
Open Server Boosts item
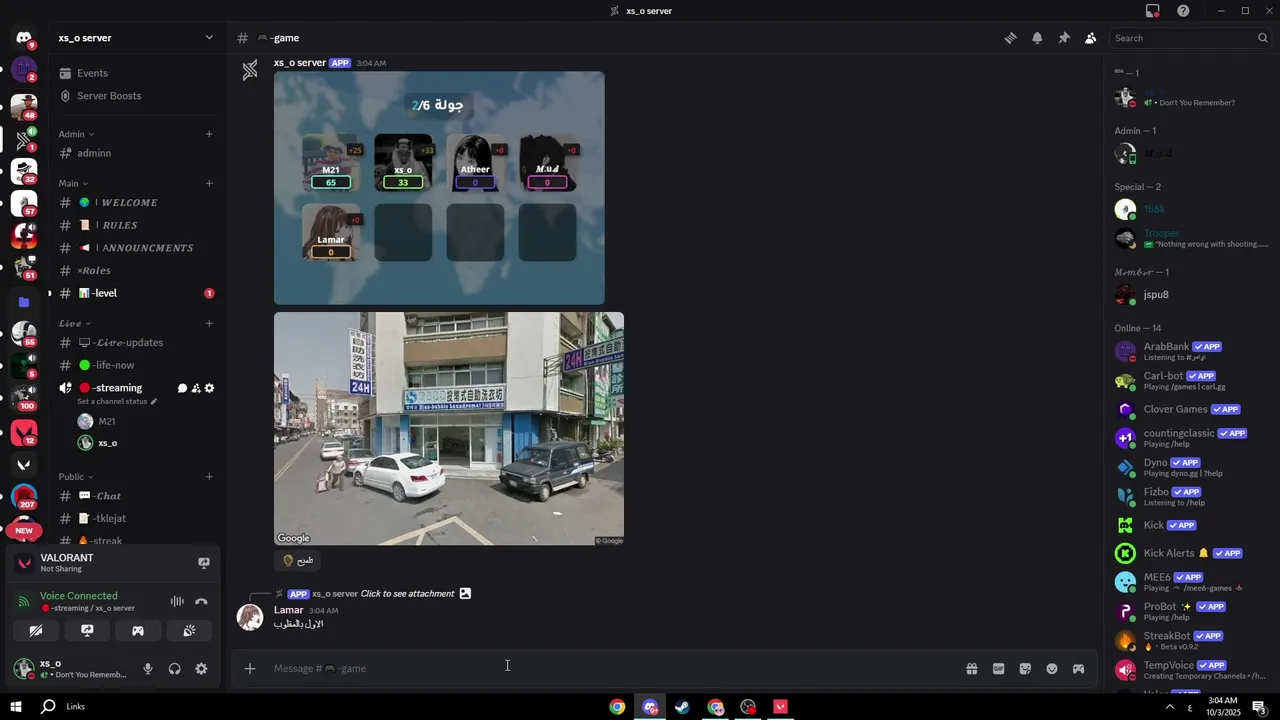point(136,96)
